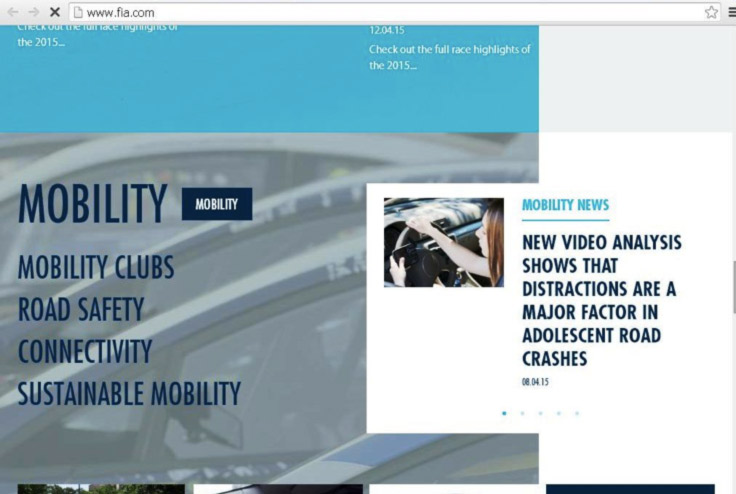
Task: Click the 12.04.15 date text
Action: [x=387, y=30]
